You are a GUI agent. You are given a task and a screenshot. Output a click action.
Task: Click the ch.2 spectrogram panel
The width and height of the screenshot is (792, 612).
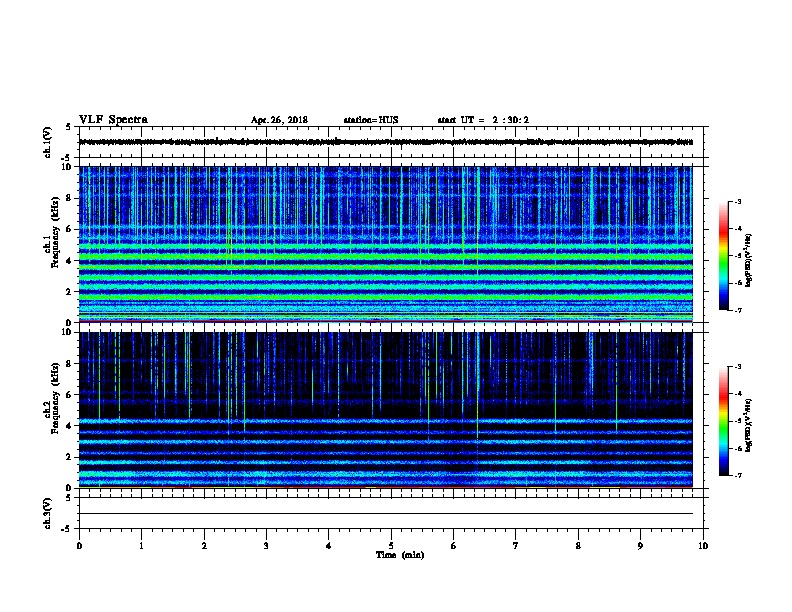coord(386,410)
